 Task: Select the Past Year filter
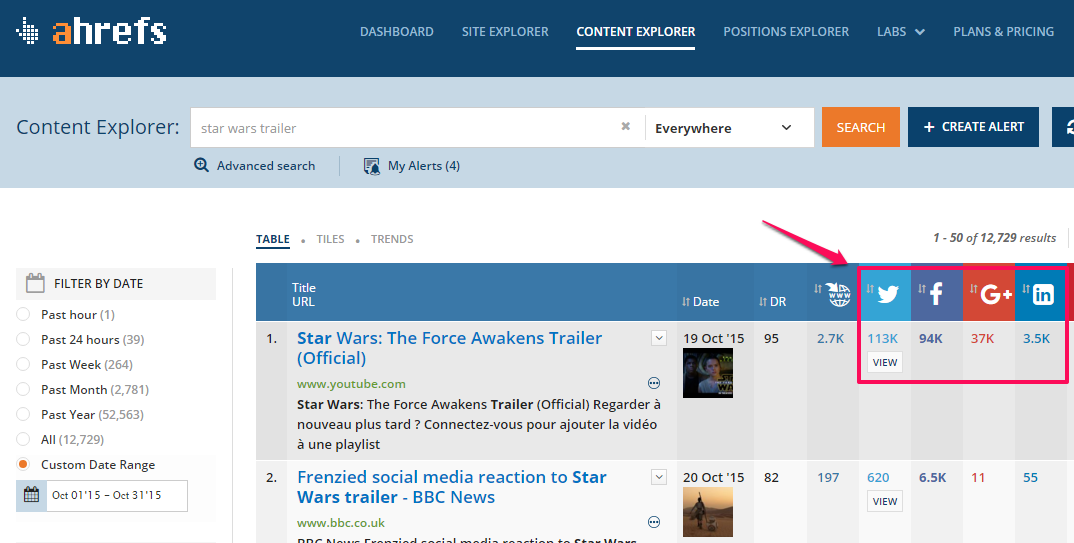click(23, 414)
